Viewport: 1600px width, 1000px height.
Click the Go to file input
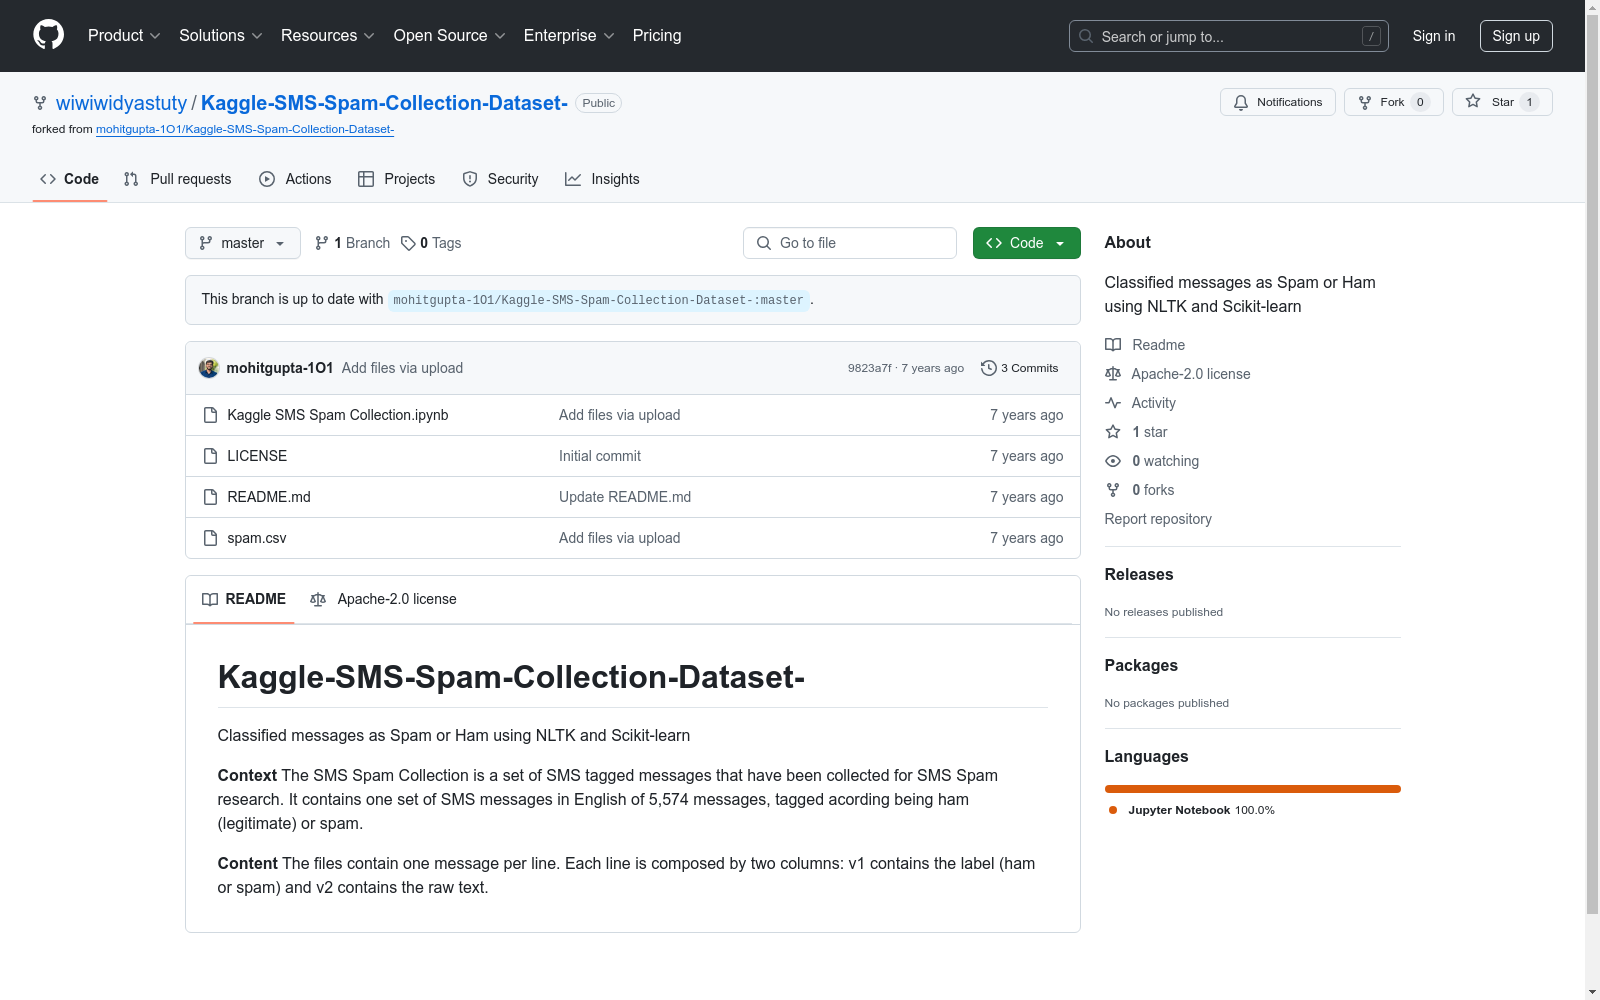coord(850,243)
